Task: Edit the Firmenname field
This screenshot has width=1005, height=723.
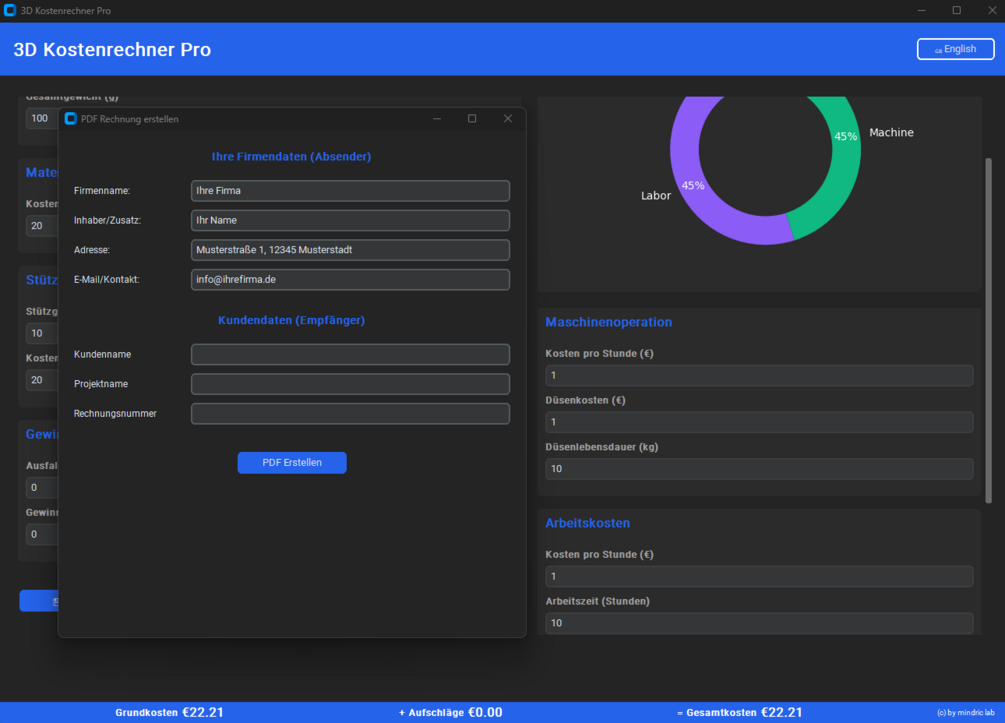Action: pyautogui.click(x=350, y=190)
